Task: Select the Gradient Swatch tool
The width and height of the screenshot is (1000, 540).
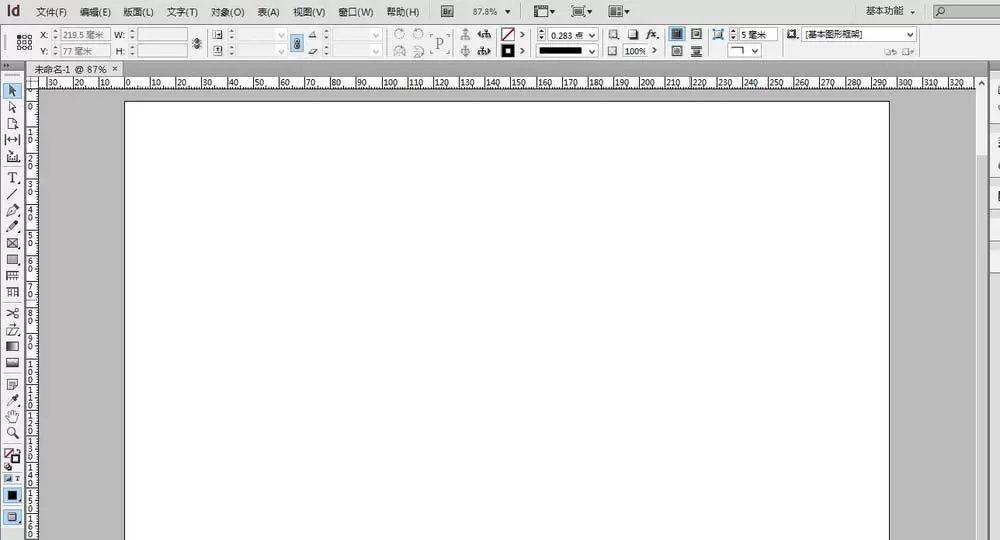Action: click(x=12, y=346)
